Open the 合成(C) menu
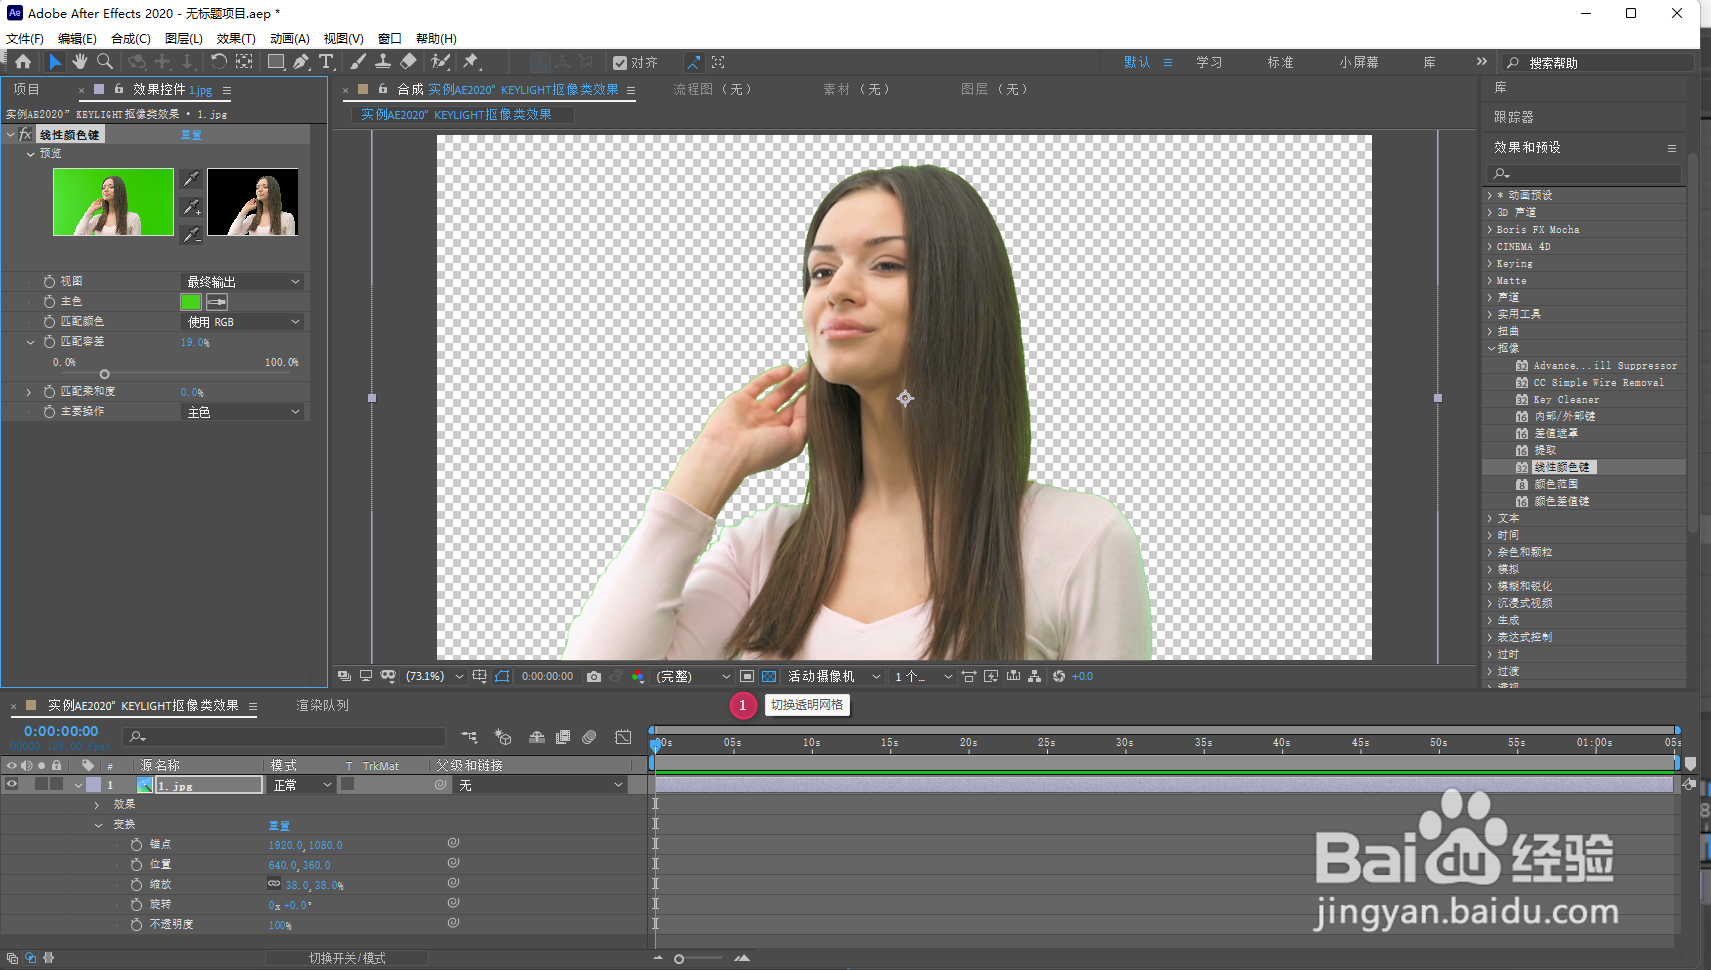The width and height of the screenshot is (1711, 970). [131, 38]
